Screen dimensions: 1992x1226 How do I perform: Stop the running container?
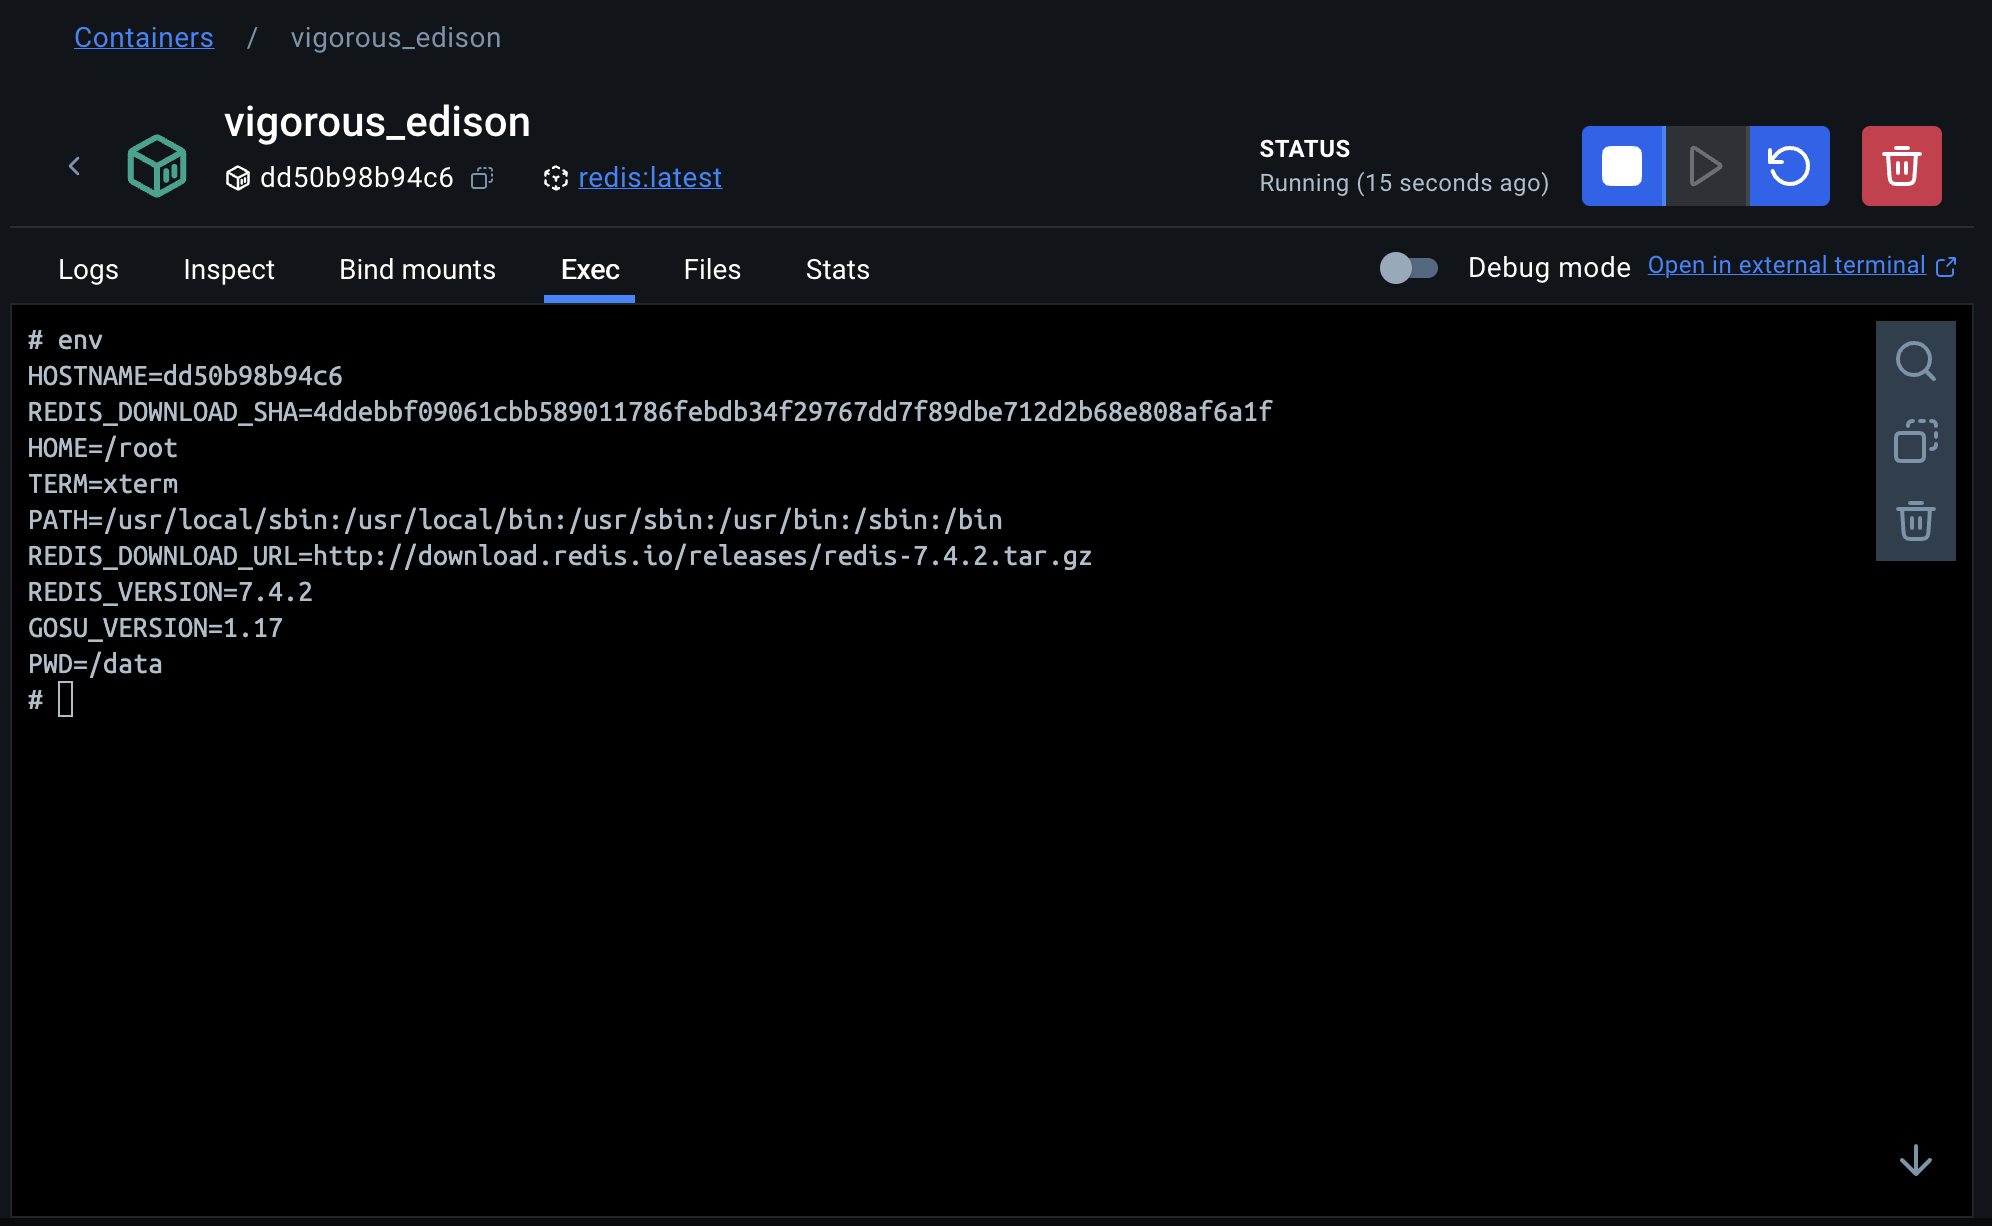(x=1622, y=166)
